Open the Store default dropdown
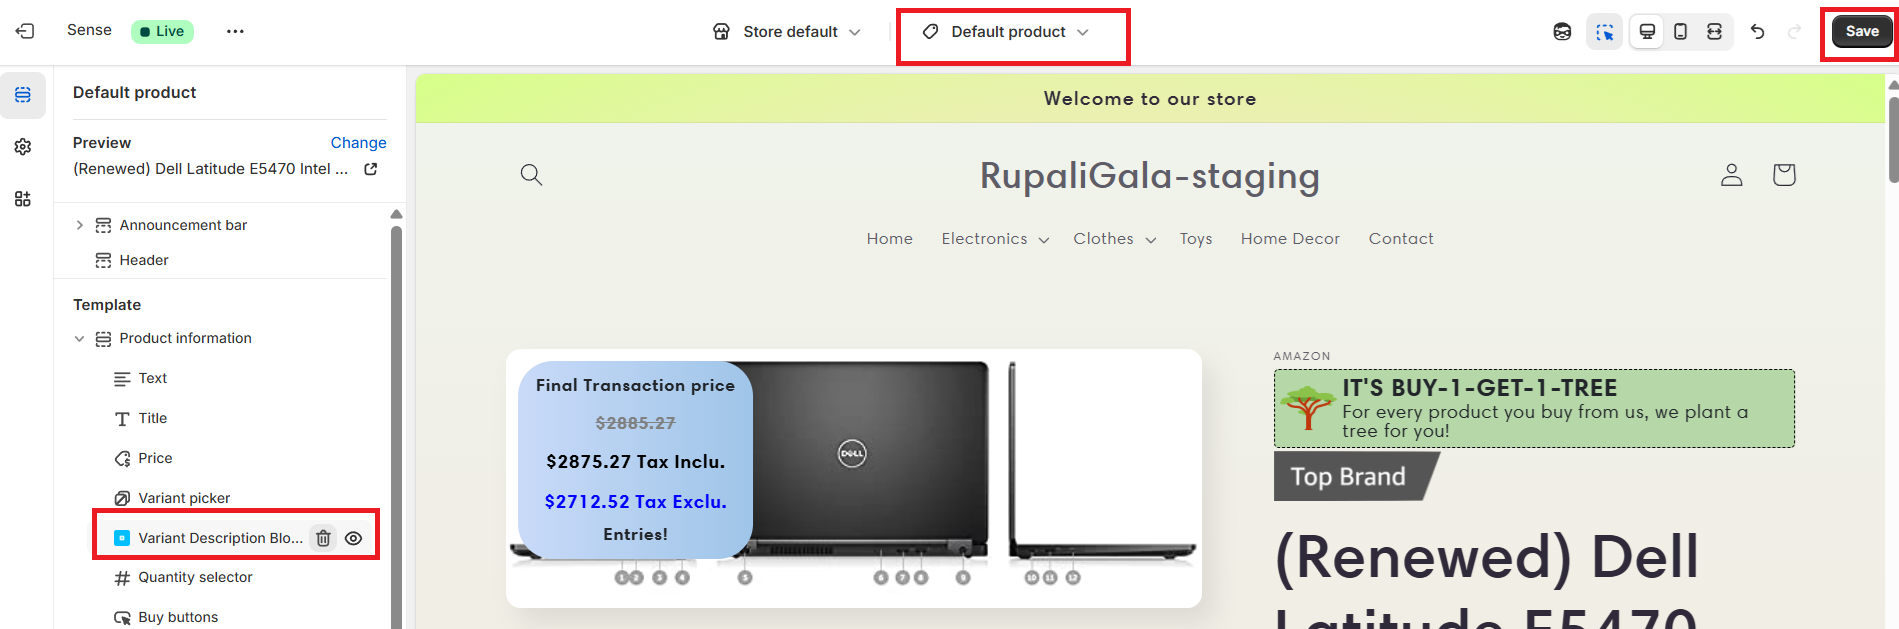The image size is (1899, 629). click(787, 32)
